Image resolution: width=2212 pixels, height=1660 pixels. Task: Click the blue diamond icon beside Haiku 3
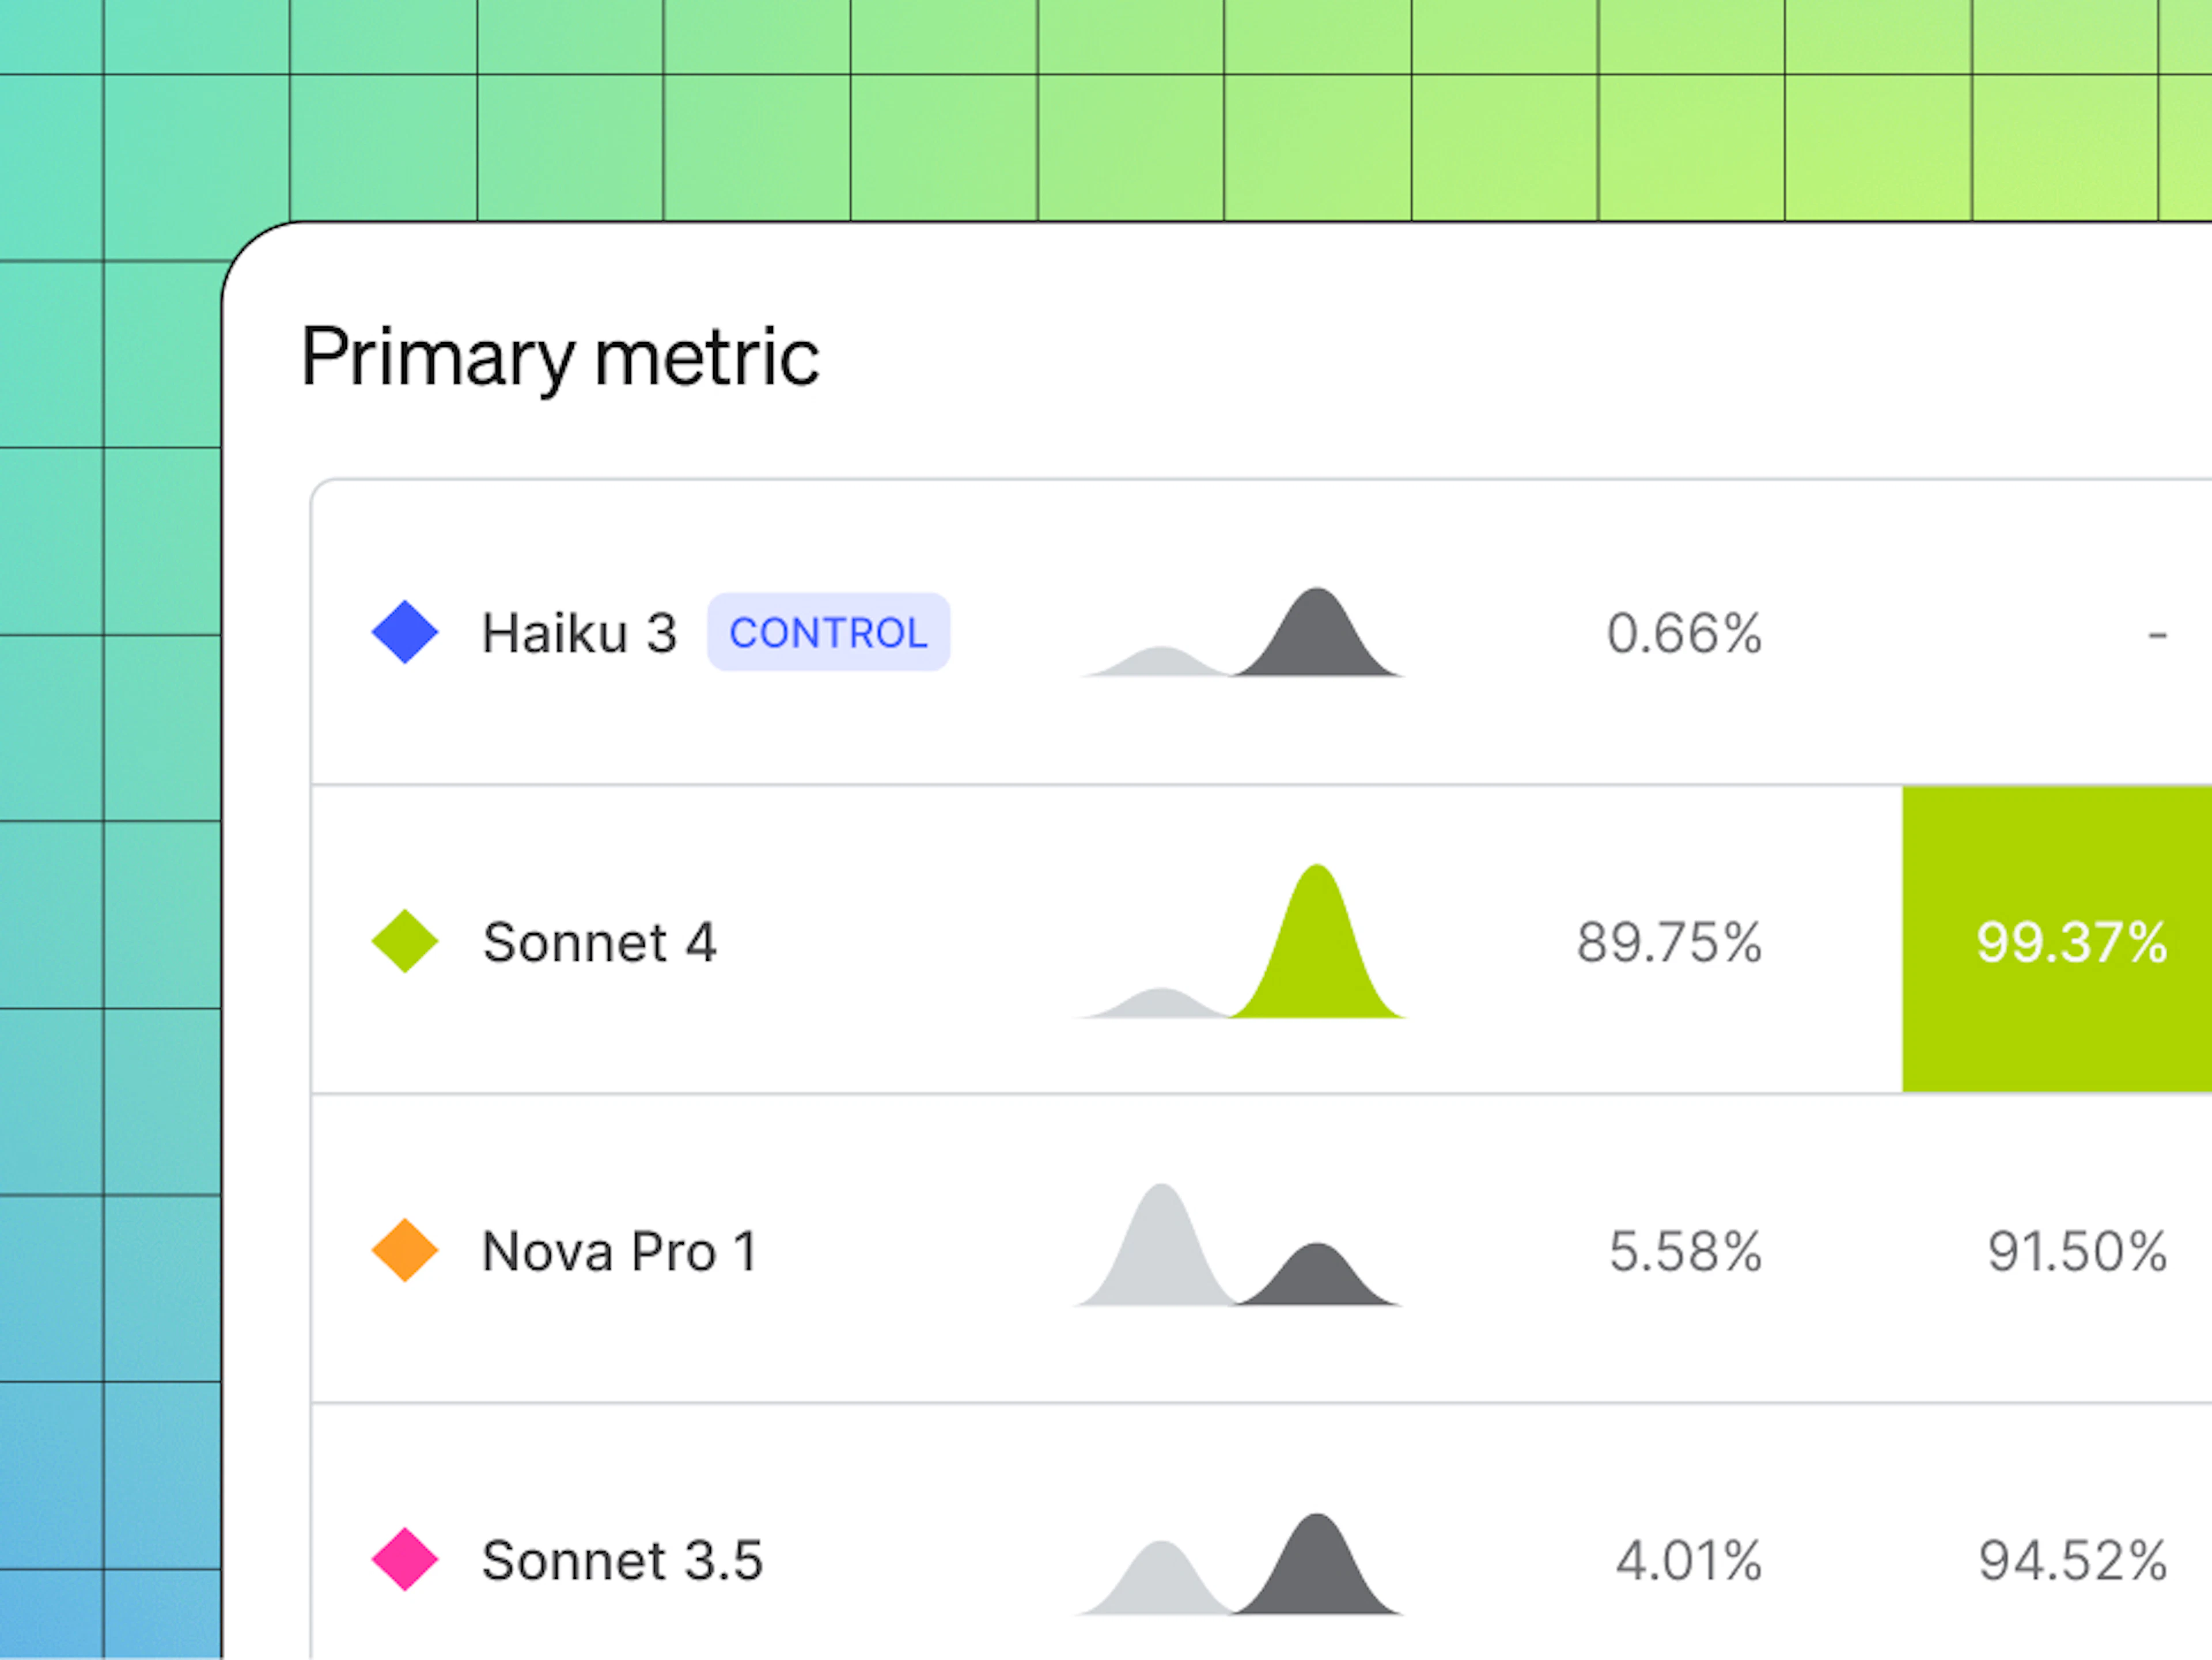point(405,632)
